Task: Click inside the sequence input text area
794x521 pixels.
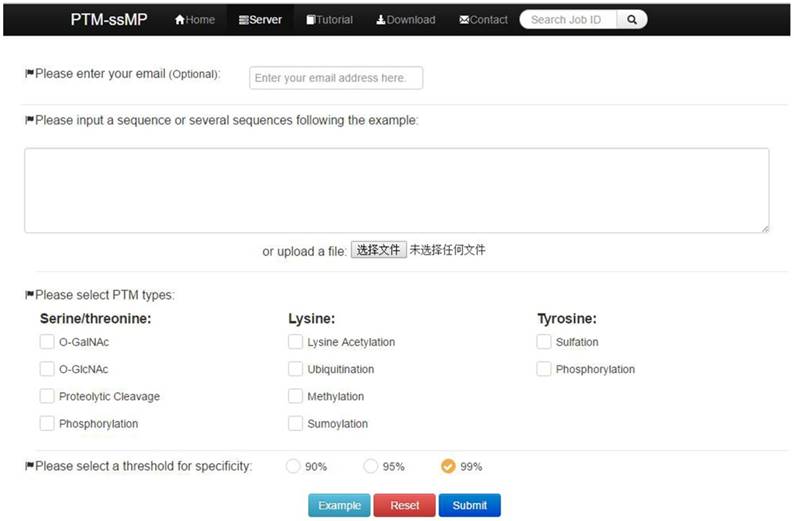Action: 396,190
